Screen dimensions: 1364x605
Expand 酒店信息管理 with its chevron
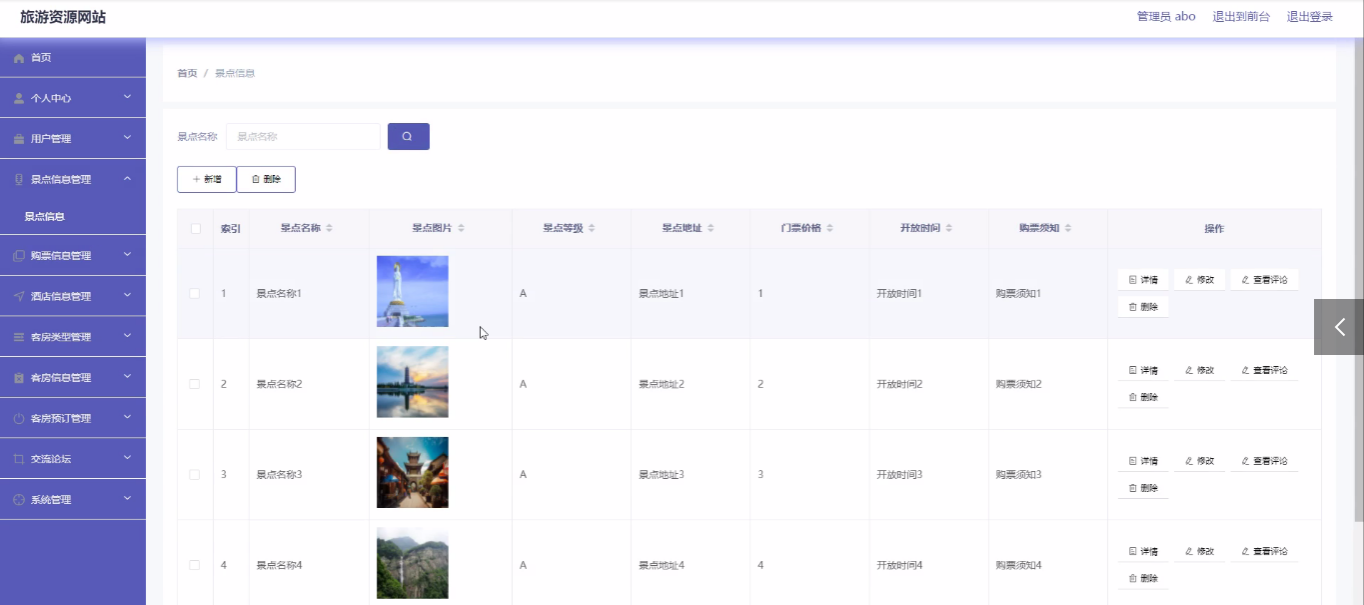click(x=127, y=296)
